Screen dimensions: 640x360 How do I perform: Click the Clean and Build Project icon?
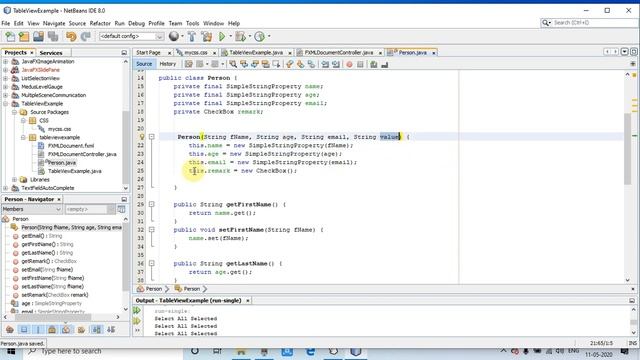tap(207, 36)
